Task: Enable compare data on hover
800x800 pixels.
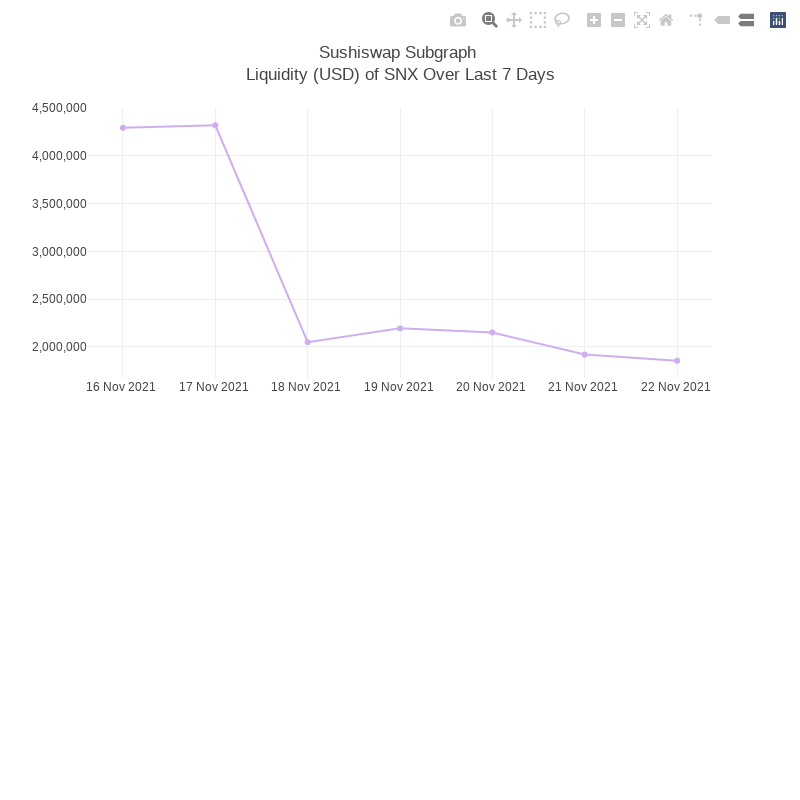Action: (746, 20)
